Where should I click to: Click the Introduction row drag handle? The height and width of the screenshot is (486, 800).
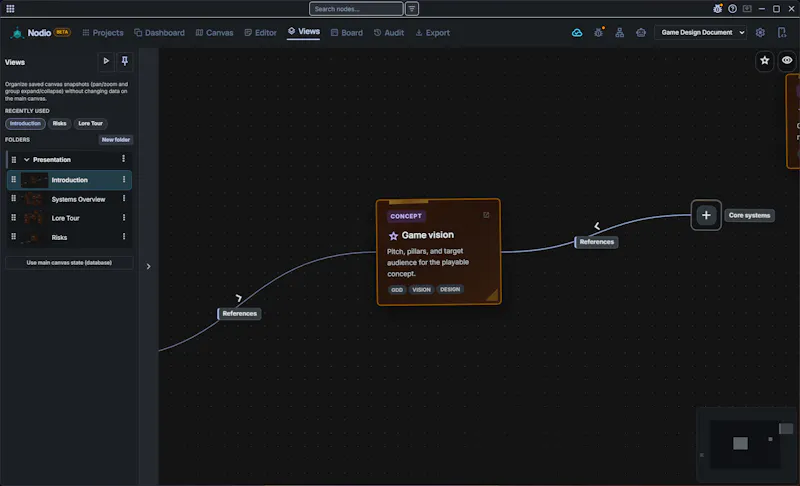pyautogui.click(x=14, y=180)
